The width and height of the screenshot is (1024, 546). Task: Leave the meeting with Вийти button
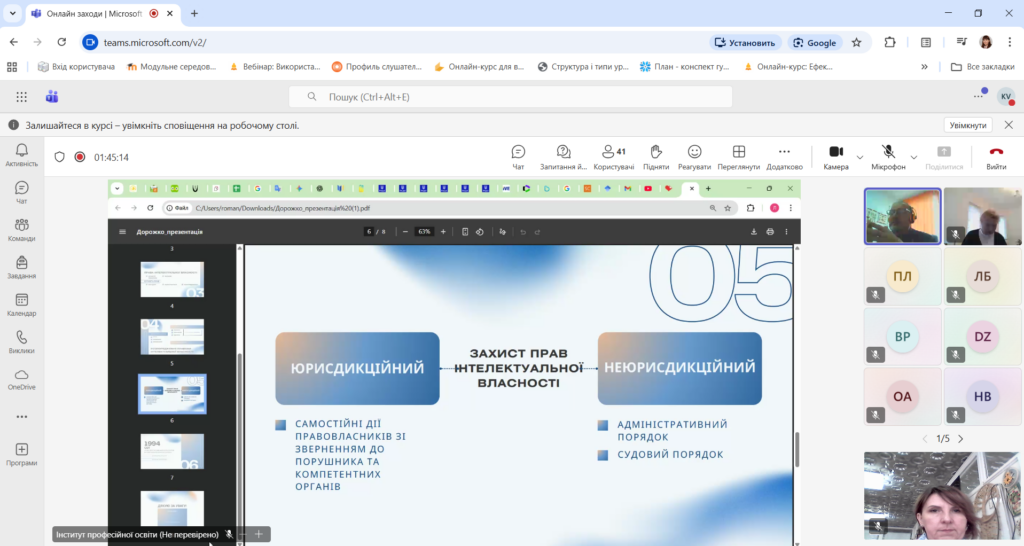(996, 156)
